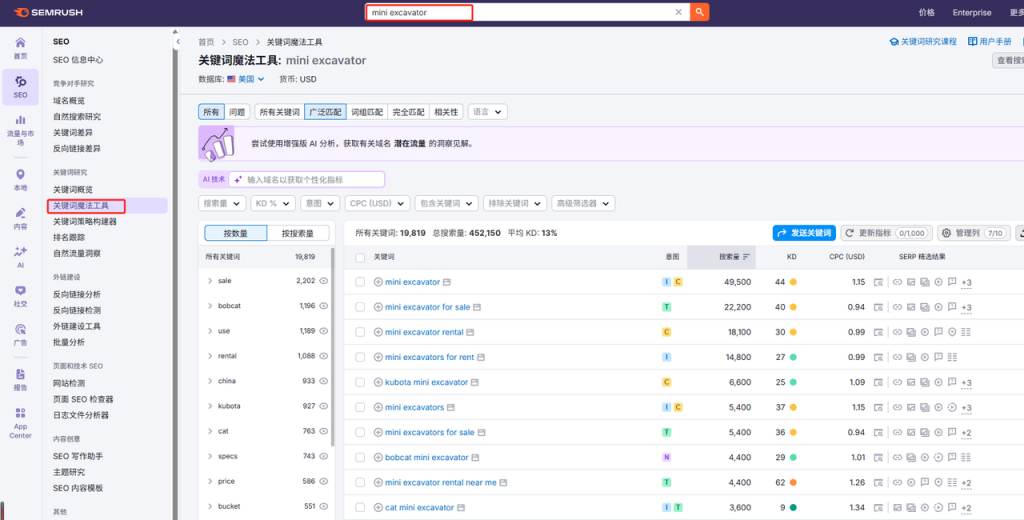
Task: Expand the sale keyword group
Action: tap(209, 281)
